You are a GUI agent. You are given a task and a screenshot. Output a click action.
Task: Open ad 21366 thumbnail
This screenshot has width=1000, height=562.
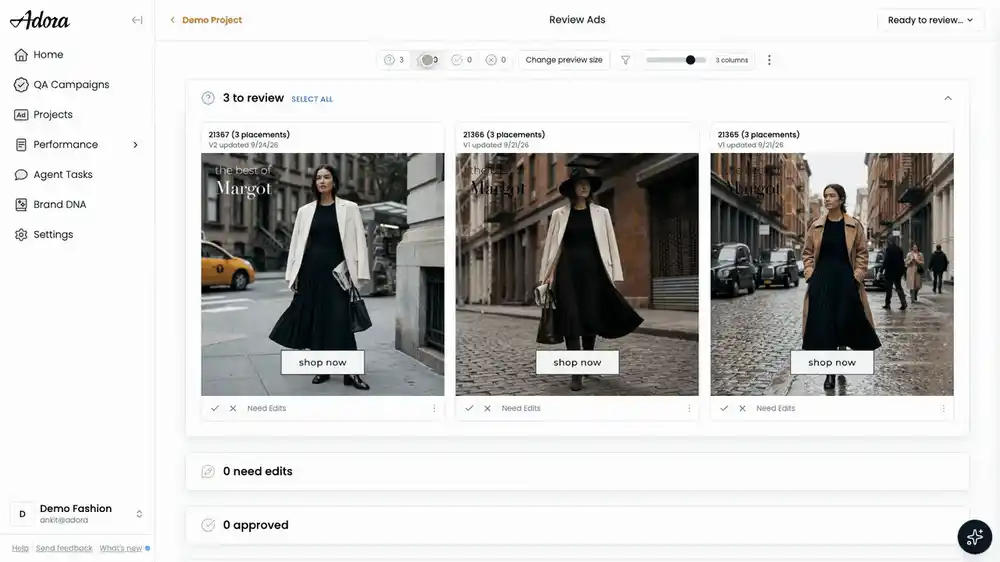[577, 274]
